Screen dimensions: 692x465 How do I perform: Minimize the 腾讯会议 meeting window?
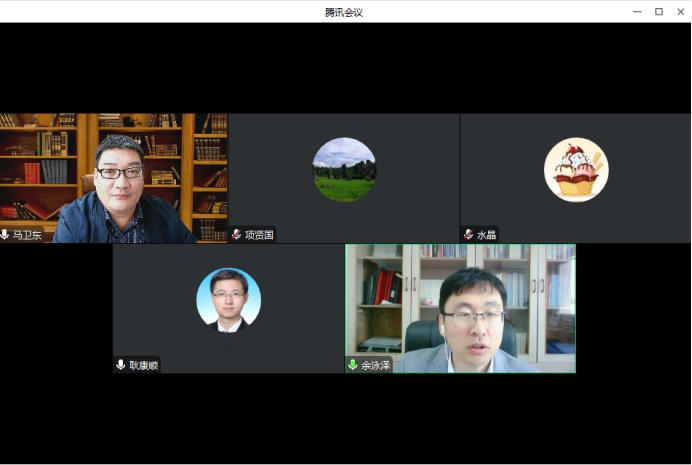coord(637,12)
